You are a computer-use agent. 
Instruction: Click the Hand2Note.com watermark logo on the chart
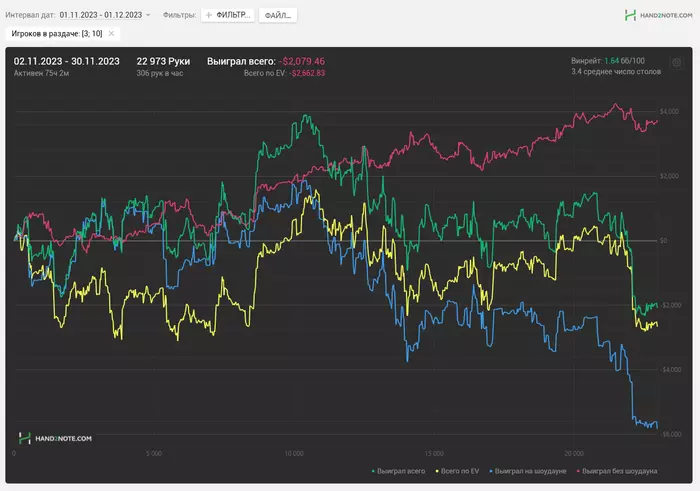coord(56,438)
